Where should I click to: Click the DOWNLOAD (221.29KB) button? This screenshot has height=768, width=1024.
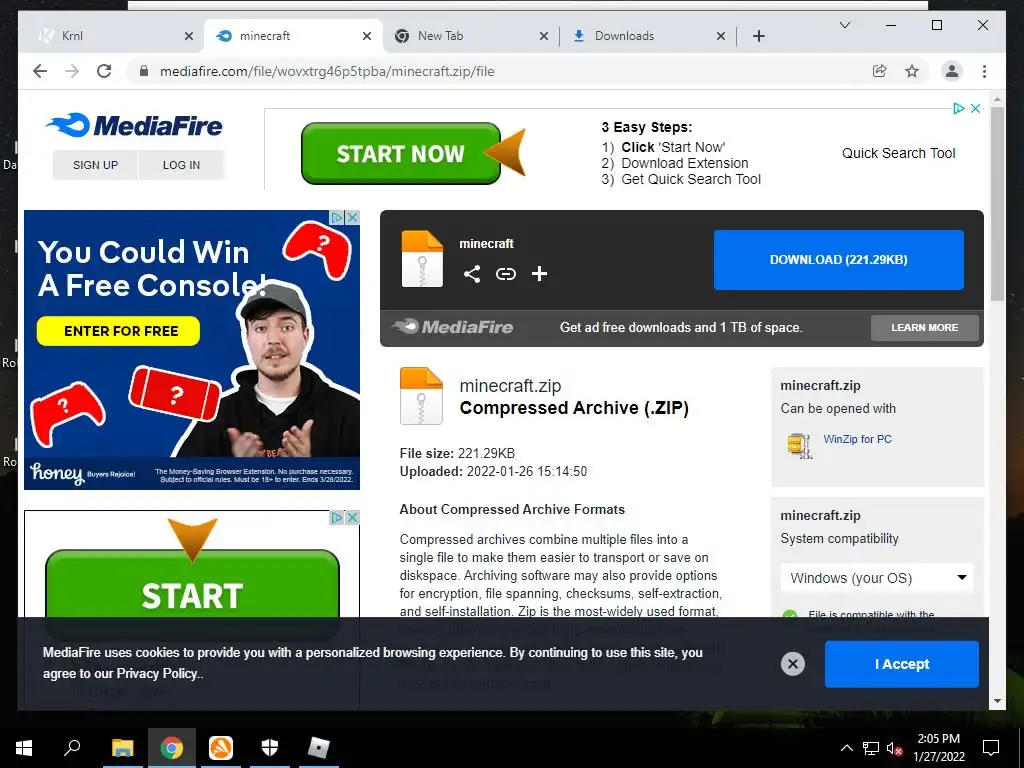pyautogui.click(x=839, y=259)
